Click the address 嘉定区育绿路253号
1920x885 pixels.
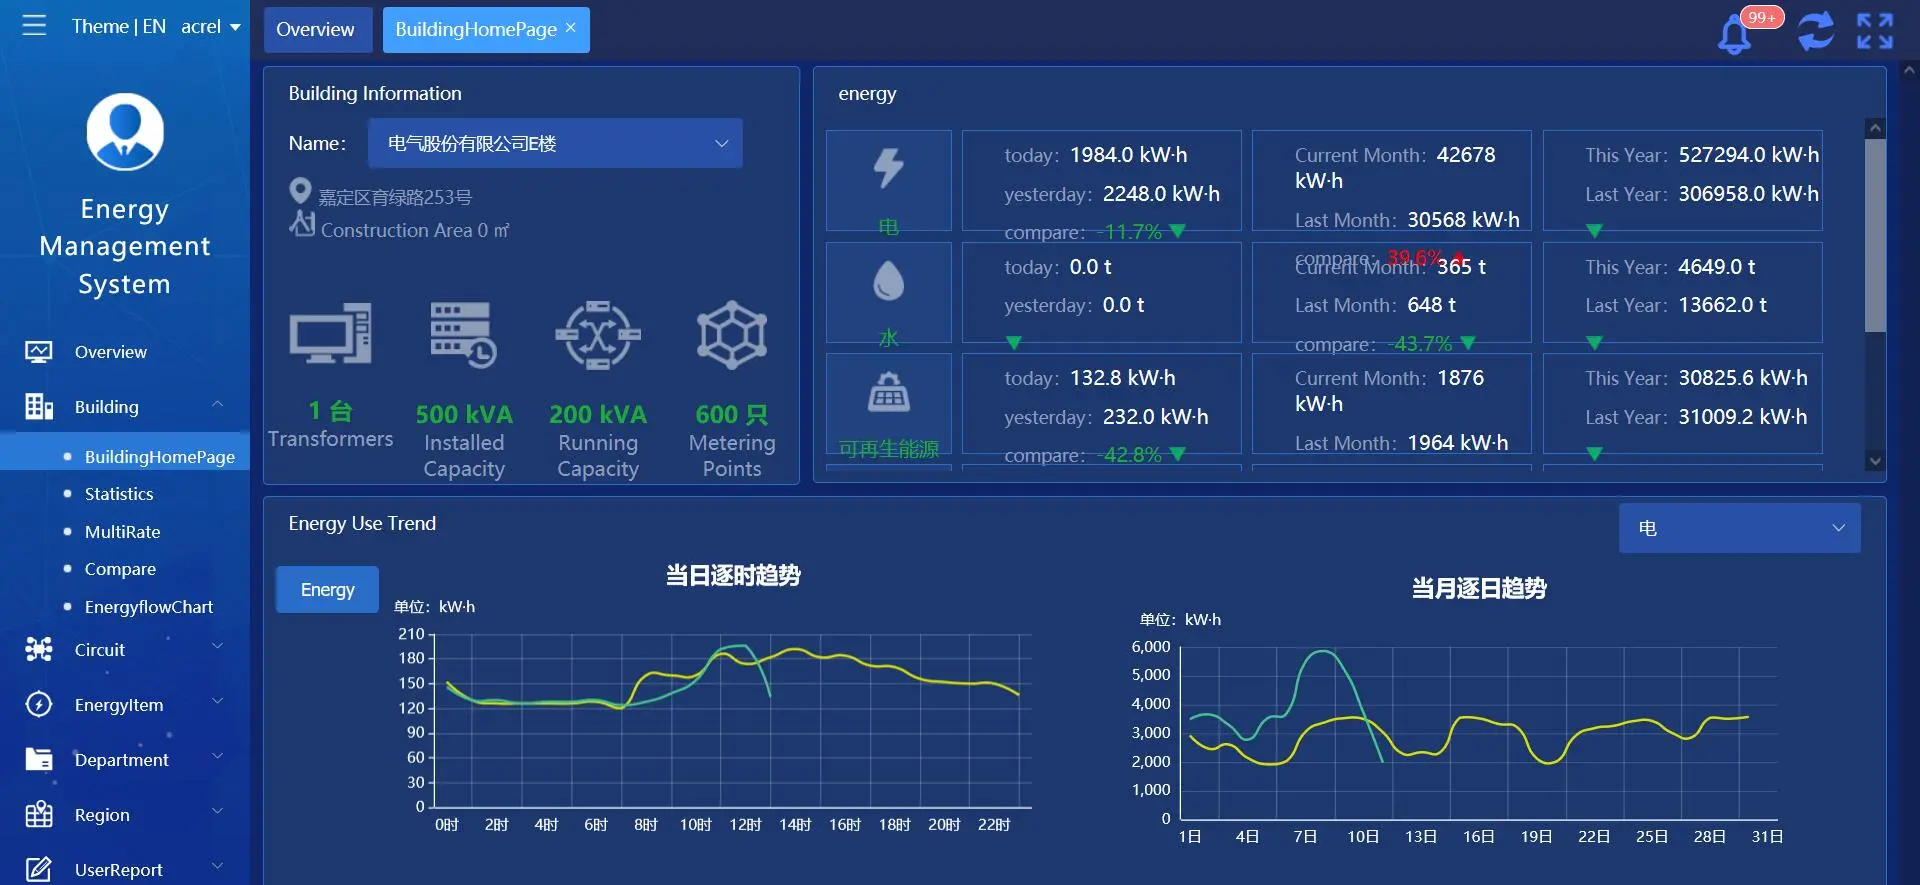(x=395, y=197)
